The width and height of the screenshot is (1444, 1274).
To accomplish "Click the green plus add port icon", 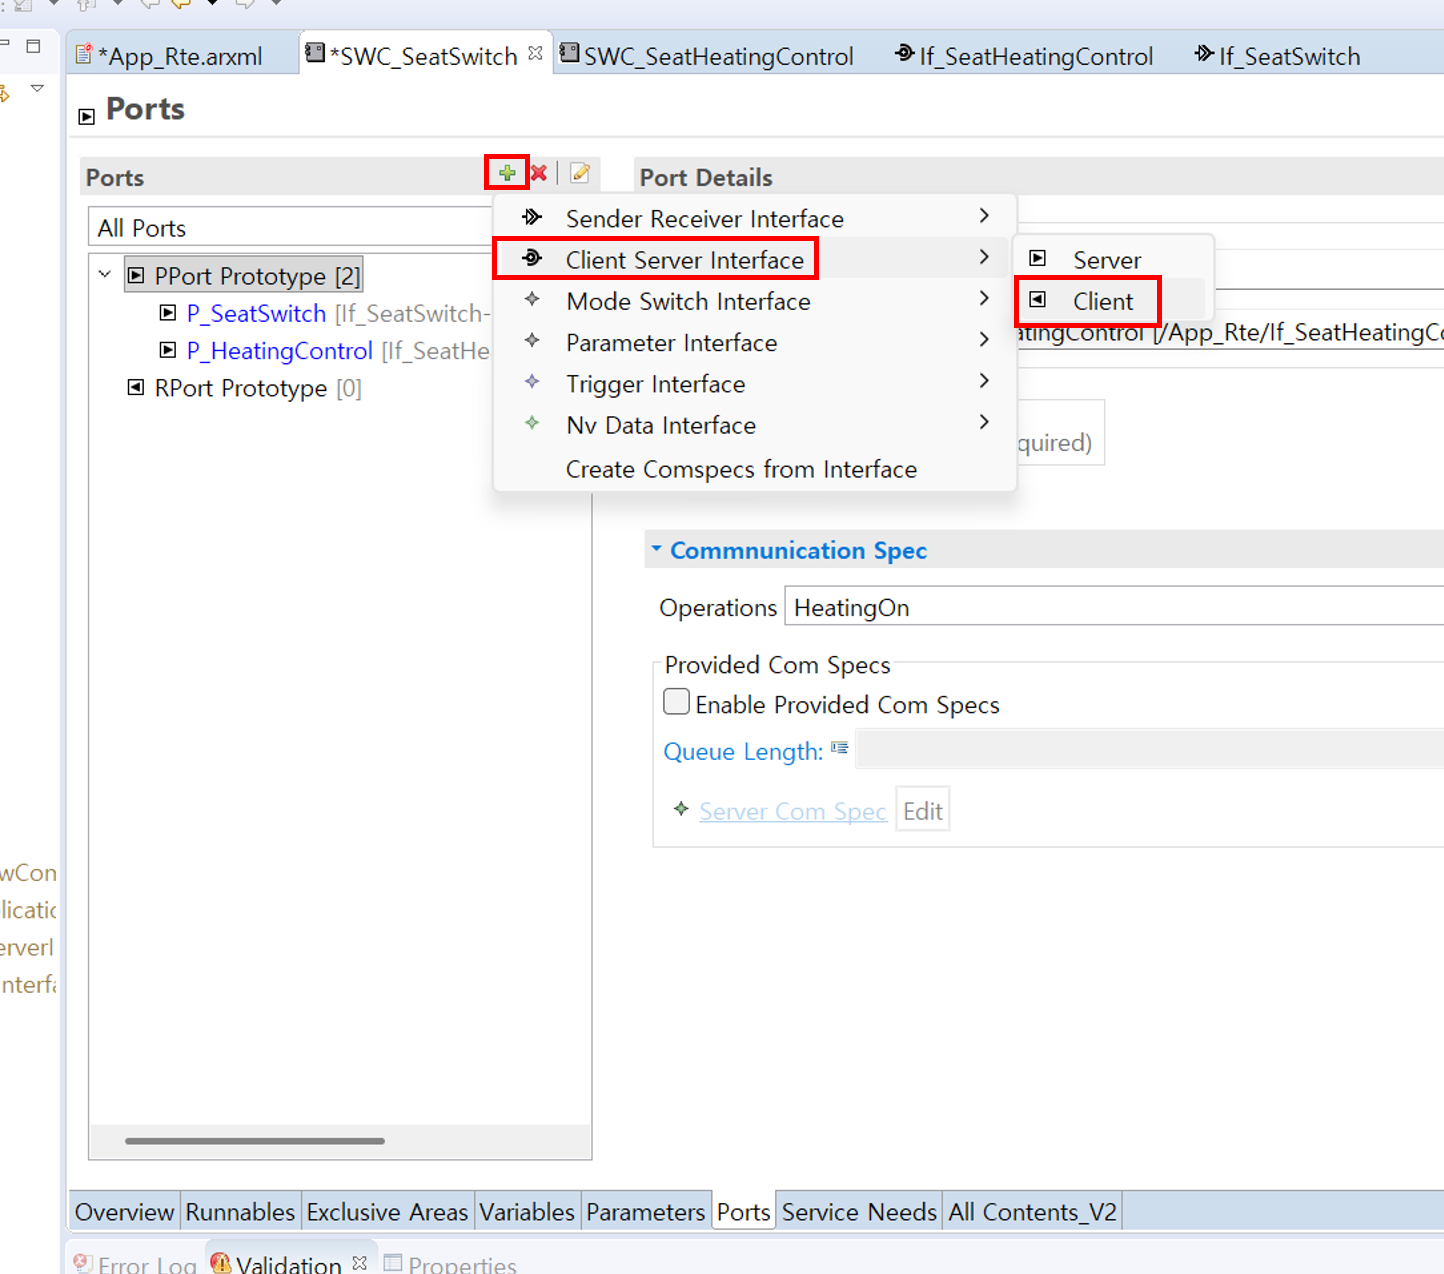I will coord(507,173).
